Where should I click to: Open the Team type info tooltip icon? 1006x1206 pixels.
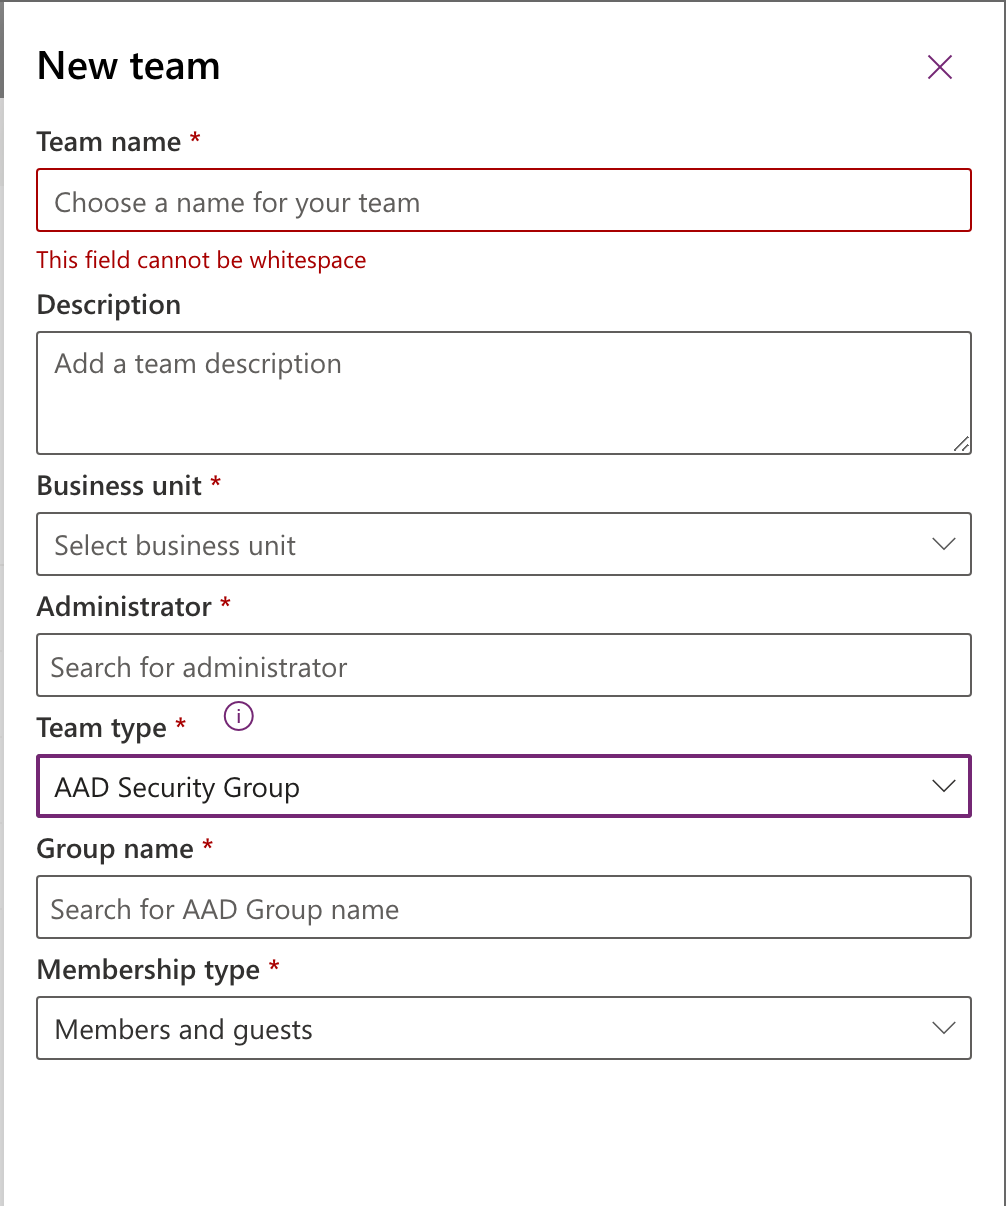239,716
